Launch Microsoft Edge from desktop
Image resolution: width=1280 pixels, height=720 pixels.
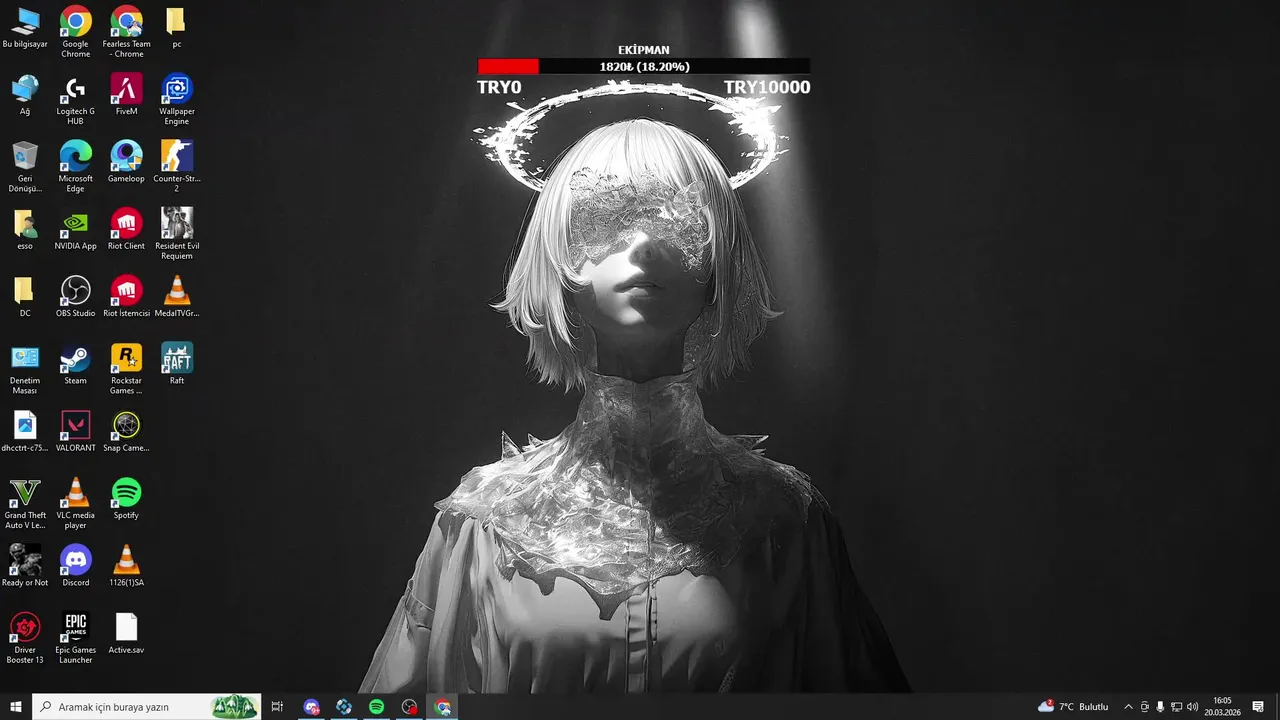(76, 167)
